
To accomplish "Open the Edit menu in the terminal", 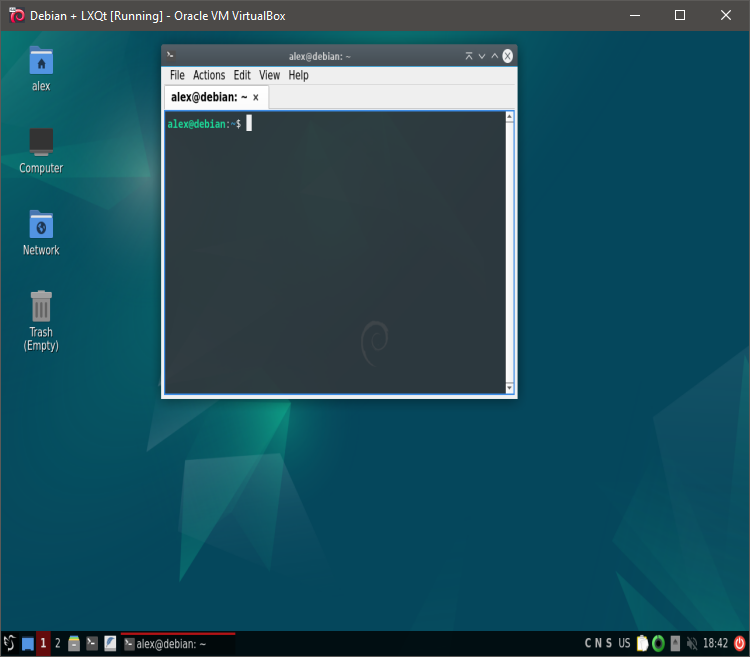I will 242,75.
